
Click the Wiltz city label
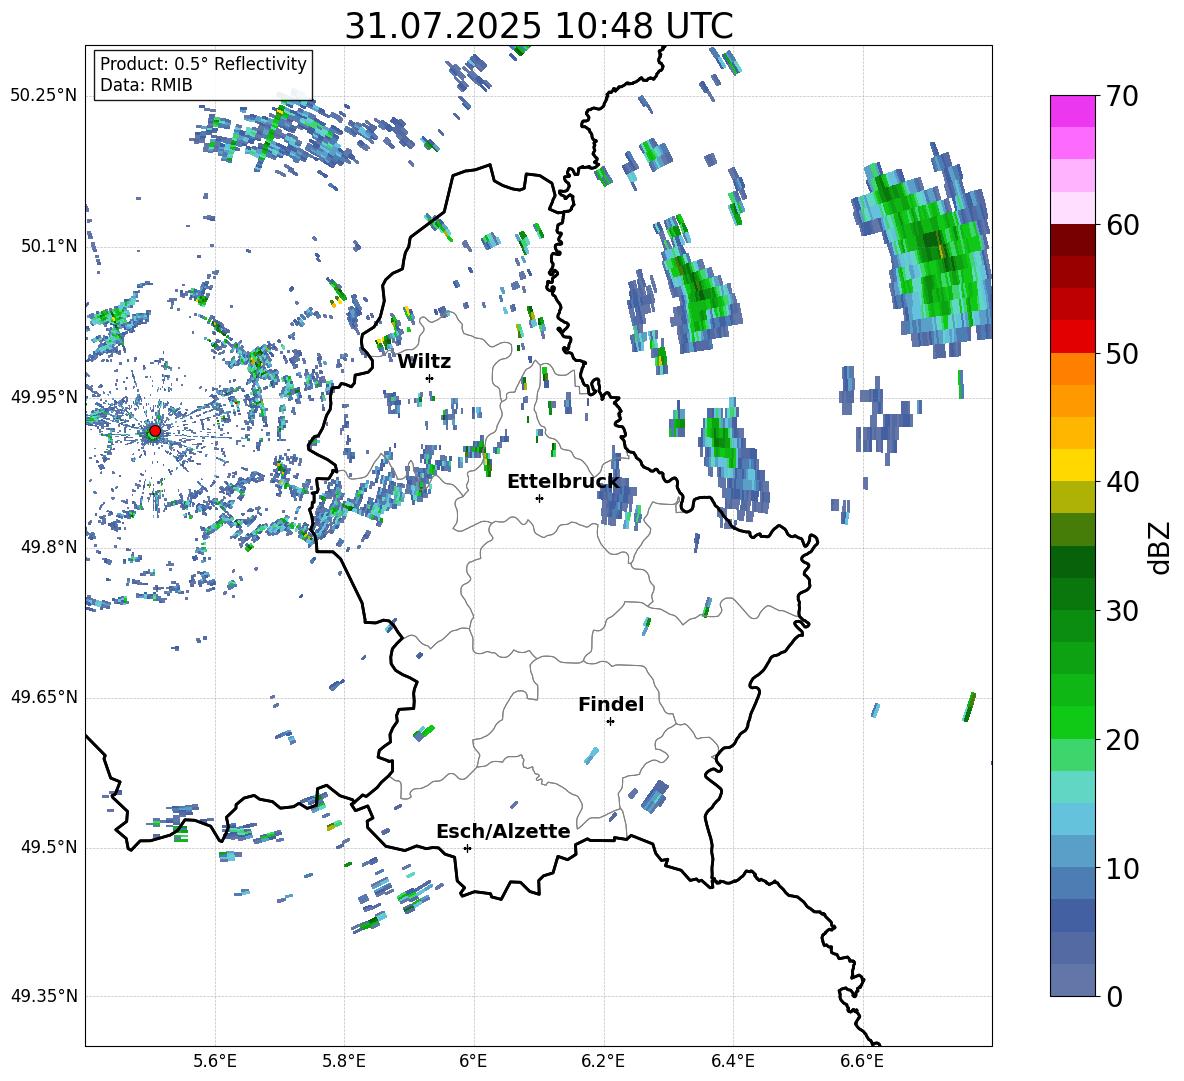pyautogui.click(x=424, y=362)
